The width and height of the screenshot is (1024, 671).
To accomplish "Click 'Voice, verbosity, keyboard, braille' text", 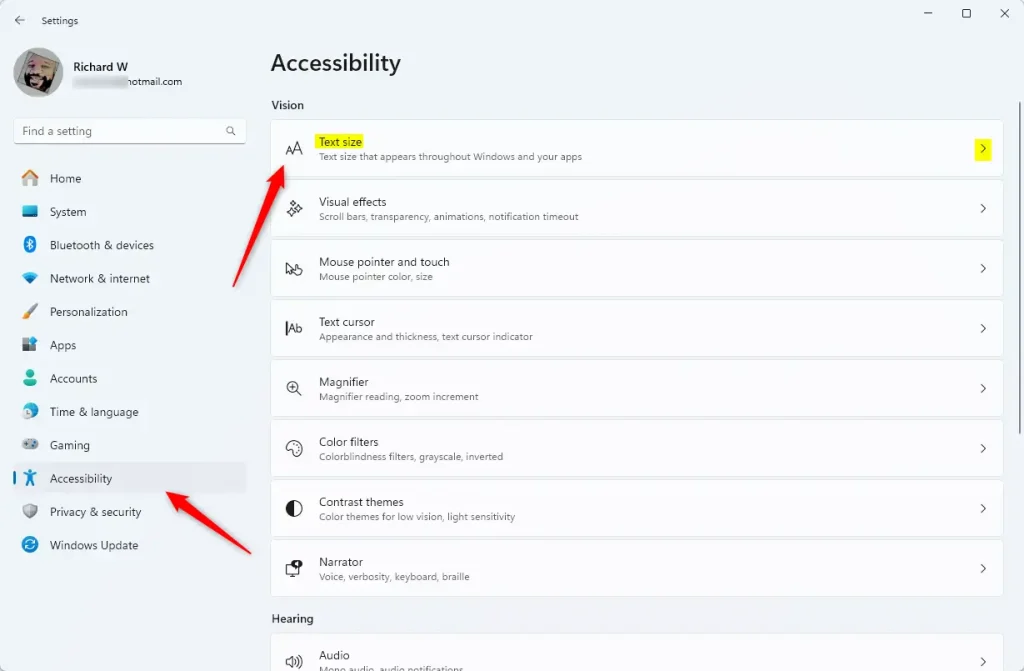I will (x=394, y=577).
